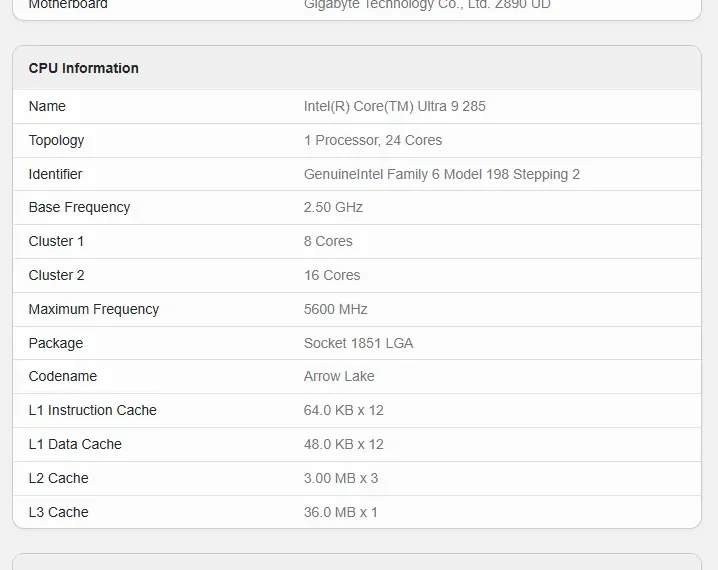Select the Identifier row label
This screenshot has width=718, height=570.
click(x=55, y=174)
